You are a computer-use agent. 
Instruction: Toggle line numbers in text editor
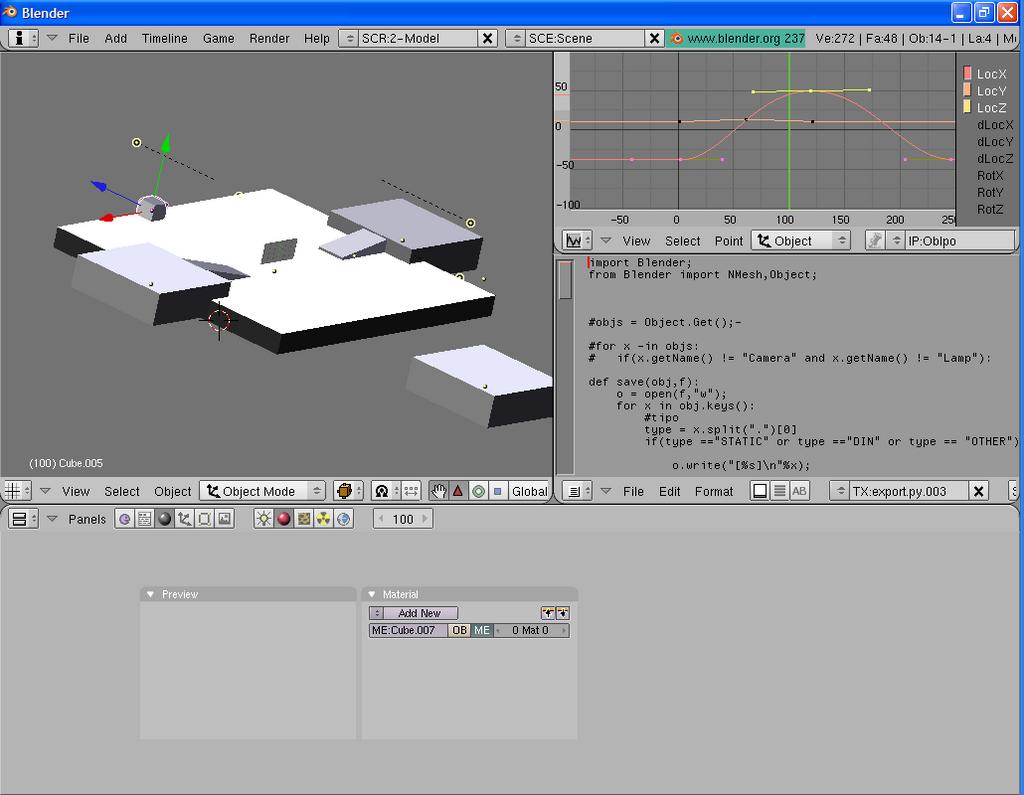pyautogui.click(x=780, y=491)
